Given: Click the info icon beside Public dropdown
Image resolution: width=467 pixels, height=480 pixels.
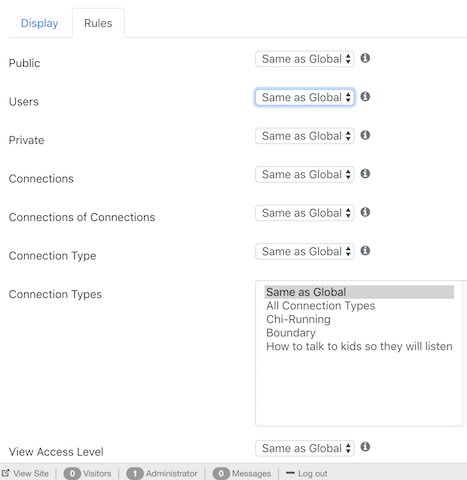Looking at the screenshot, I should click(x=365, y=58).
